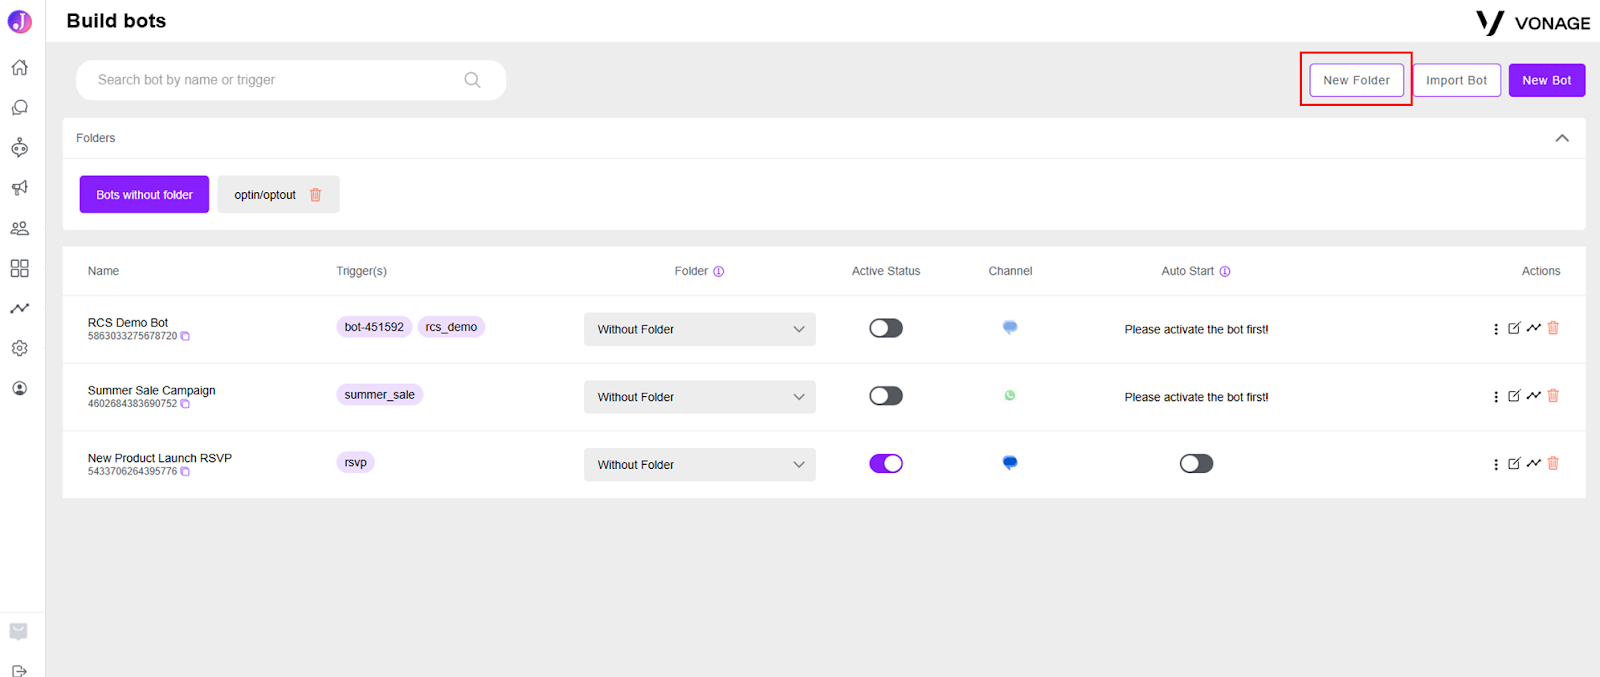
Task: Create a New Folder
Action: 1356,80
